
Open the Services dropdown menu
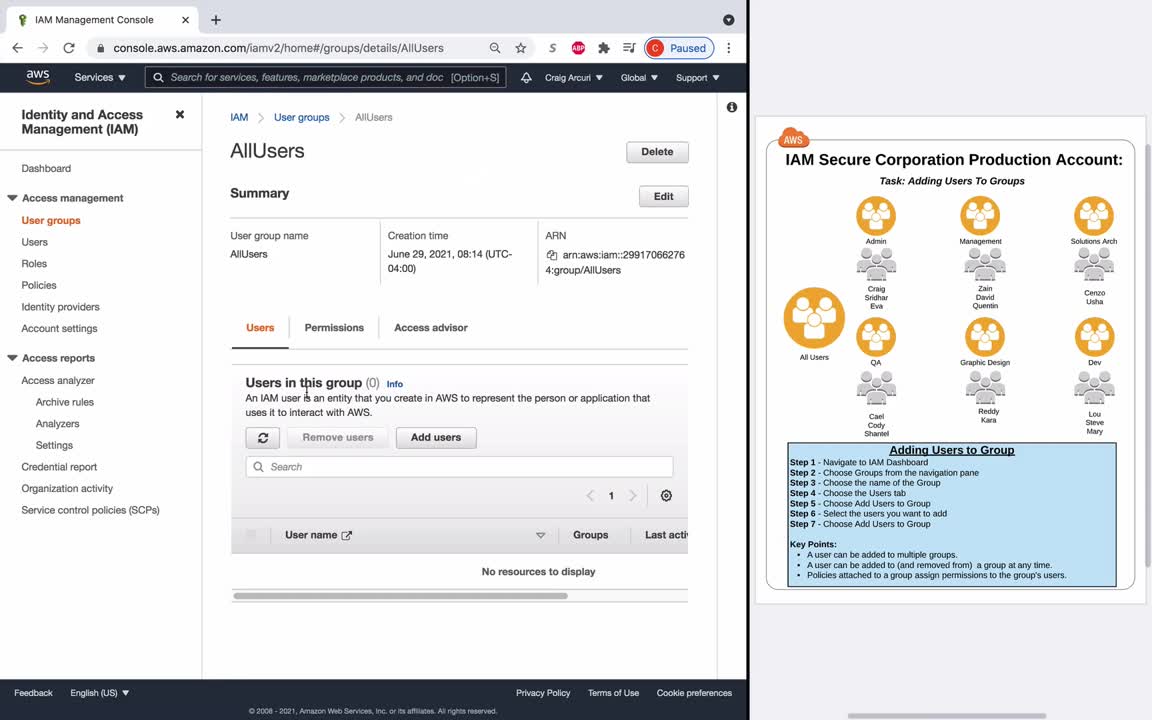[100, 77]
